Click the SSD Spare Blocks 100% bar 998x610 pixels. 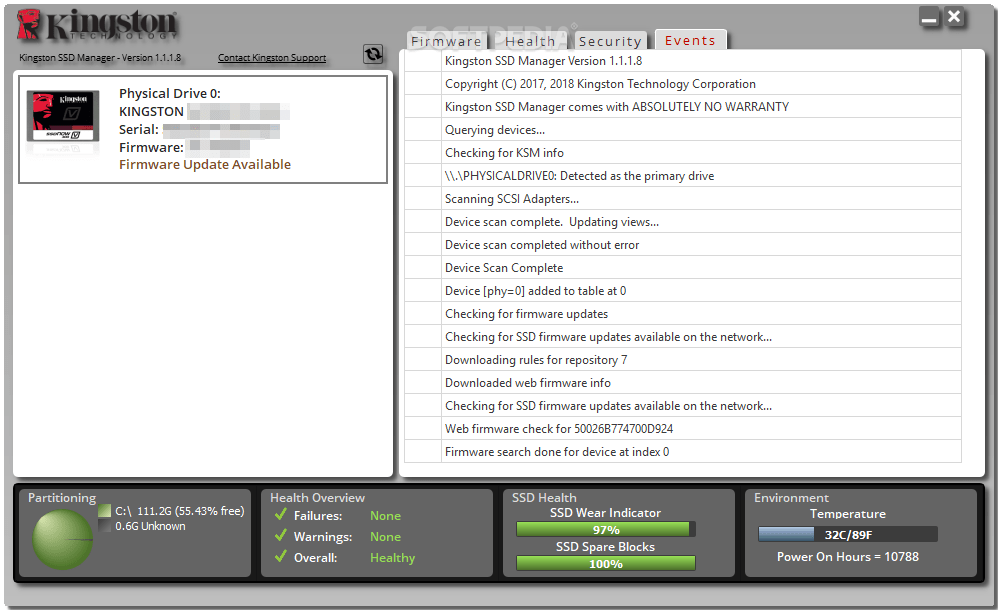(604, 562)
